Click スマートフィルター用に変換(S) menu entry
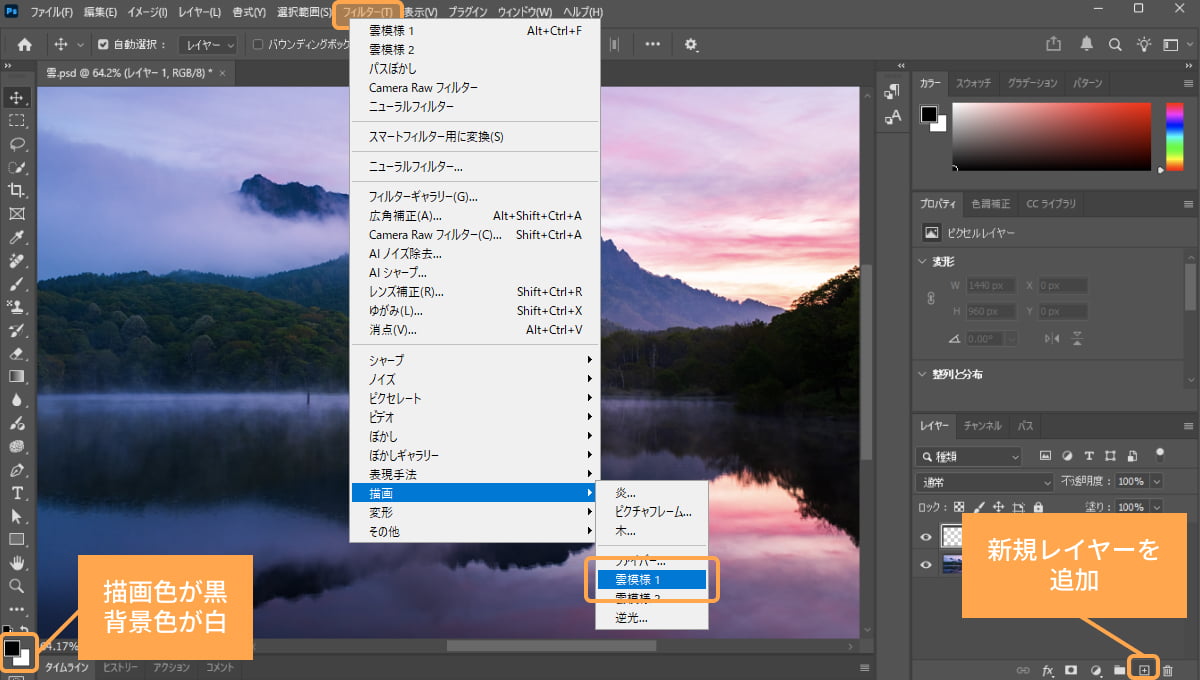Screen dimensions: 1200x680 tap(435, 137)
